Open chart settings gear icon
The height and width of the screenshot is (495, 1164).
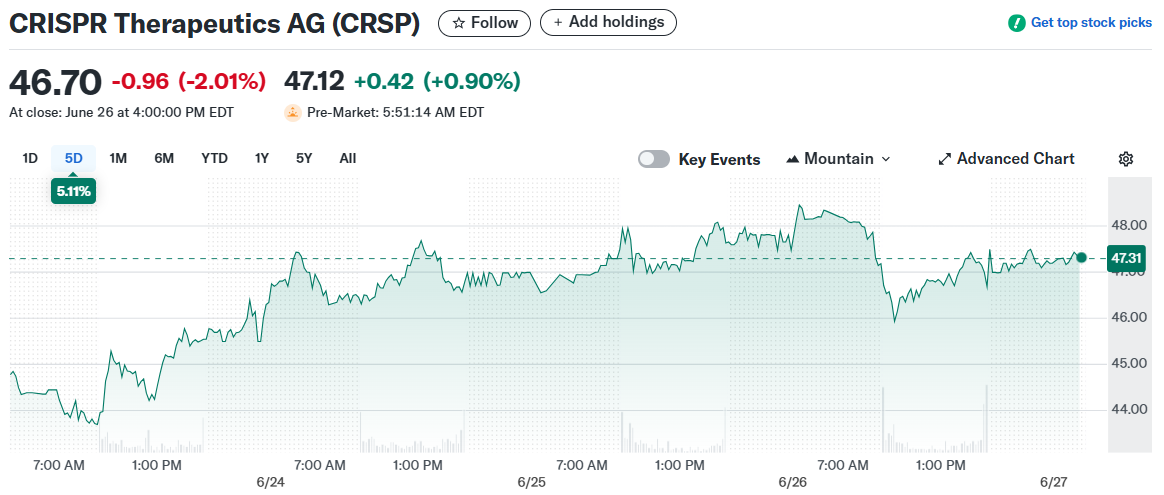coord(1126,159)
